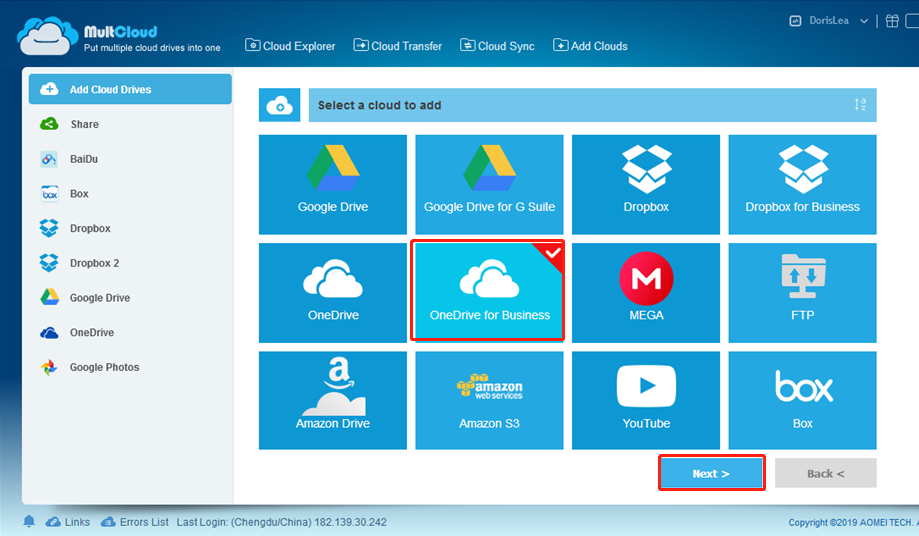Select the Amazon Drive tile

(333, 401)
